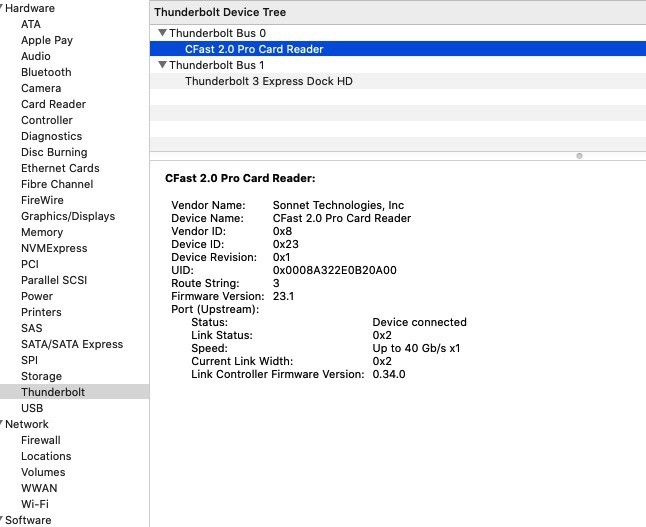Collapse the Software section in sidebar
Image resolution: width=646 pixels, height=527 pixels.
[2, 520]
